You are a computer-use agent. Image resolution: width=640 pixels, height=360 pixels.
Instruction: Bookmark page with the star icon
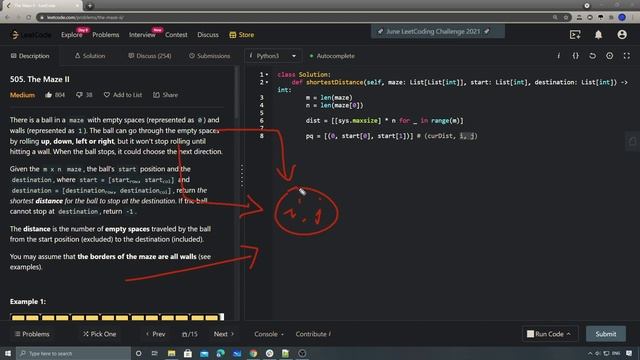[566, 18]
